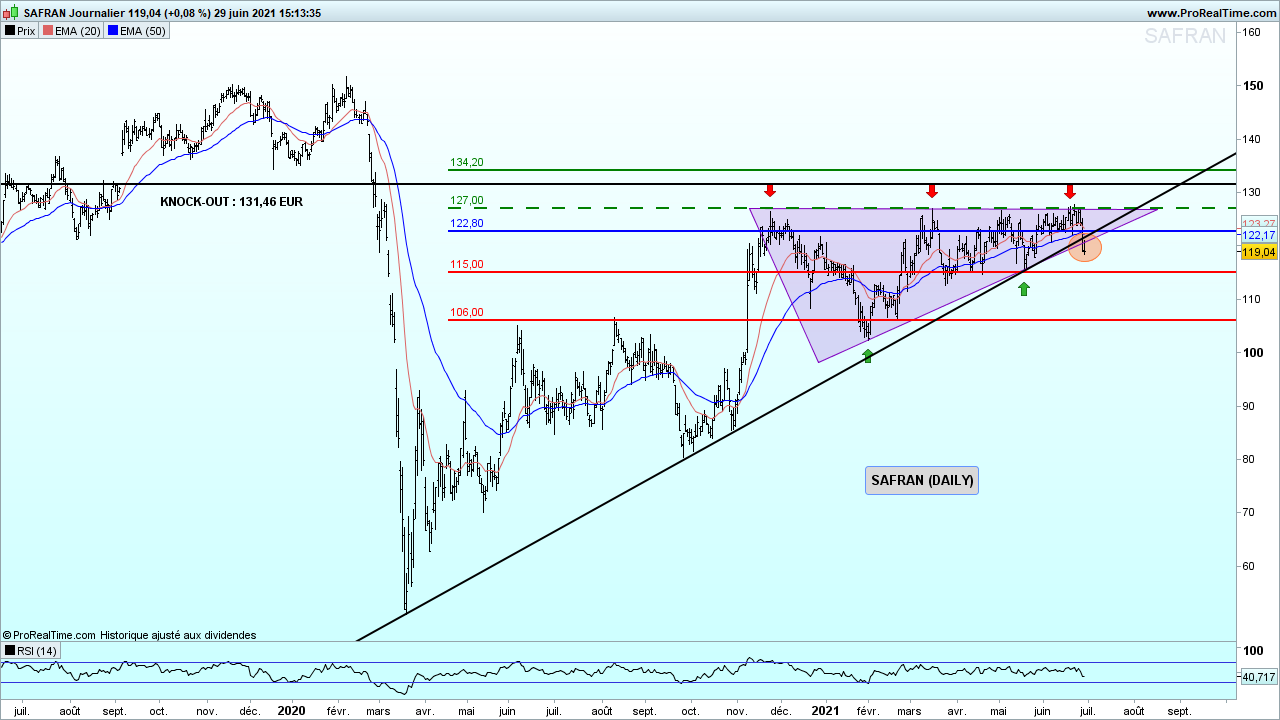Image resolution: width=1280 pixels, height=720 pixels.
Task: Open the www.ProRealTime.com link
Action: point(1210,13)
